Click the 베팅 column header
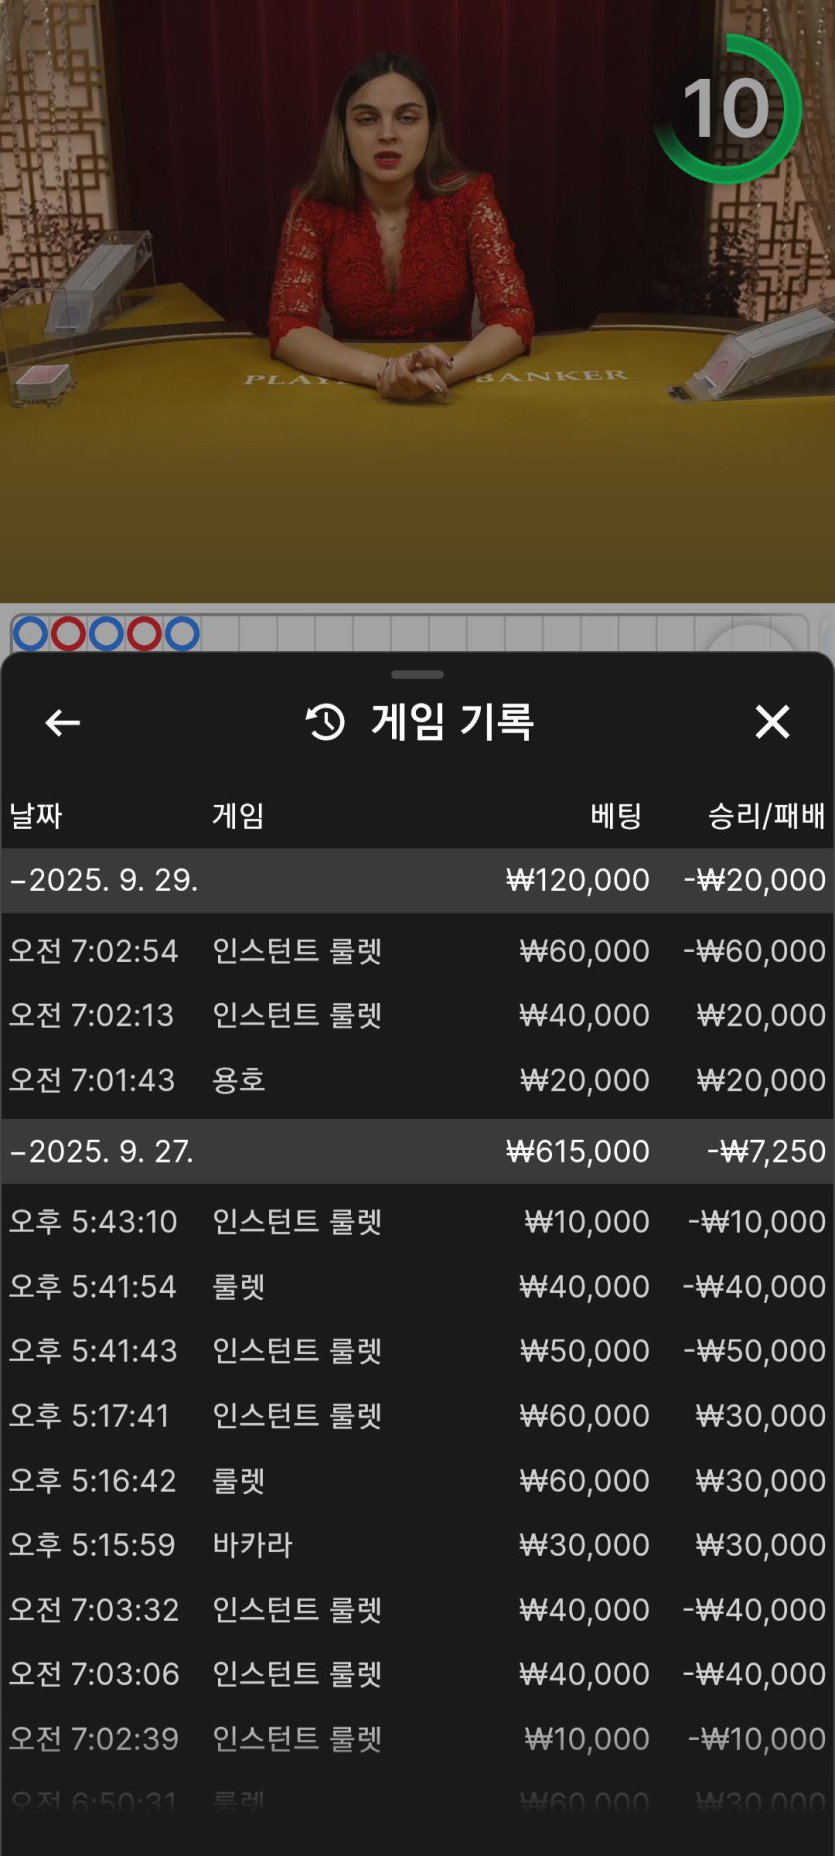This screenshot has height=1856, width=835. [x=615, y=816]
